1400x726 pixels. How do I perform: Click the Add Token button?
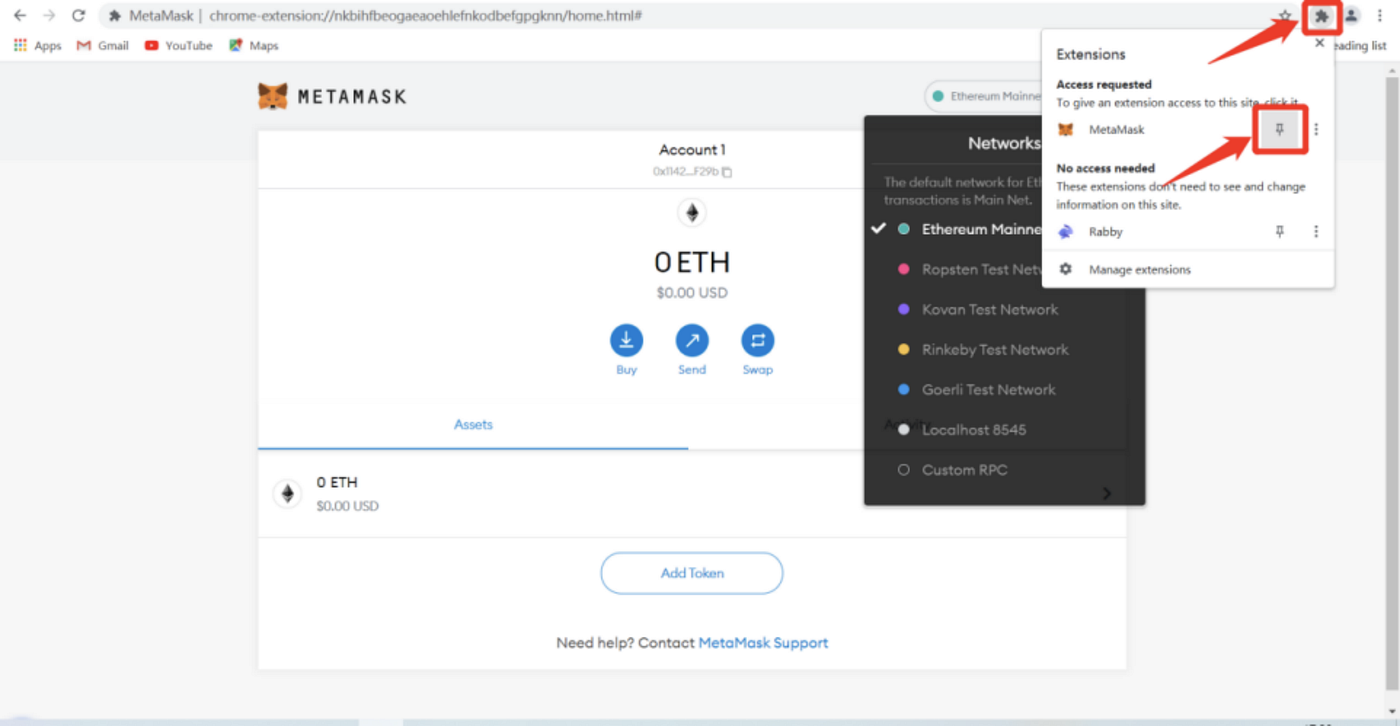(x=692, y=573)
